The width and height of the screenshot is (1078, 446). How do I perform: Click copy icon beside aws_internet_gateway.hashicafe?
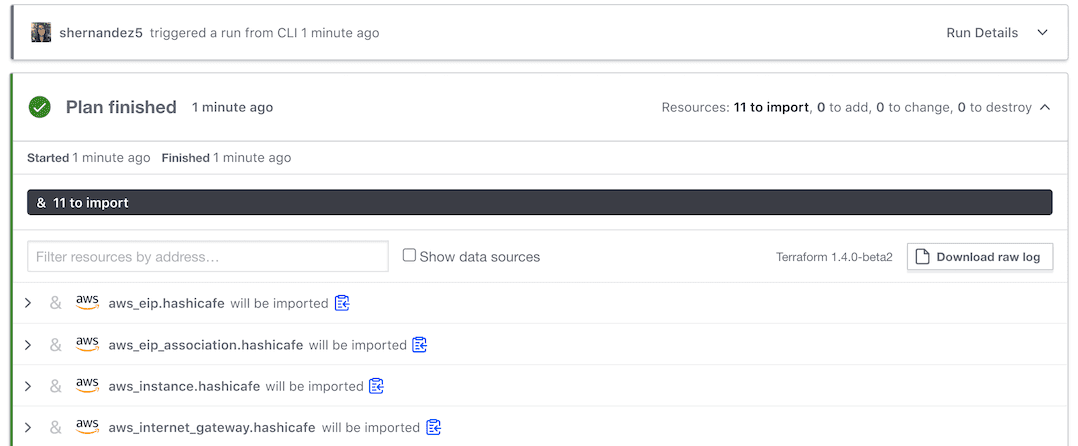point(433,427)
